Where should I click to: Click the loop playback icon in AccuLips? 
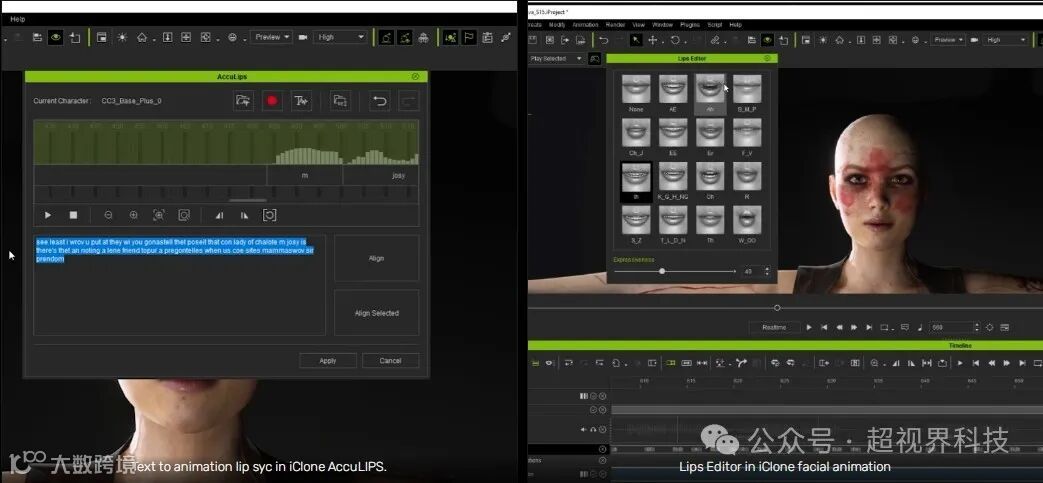(x=269, y=216)
